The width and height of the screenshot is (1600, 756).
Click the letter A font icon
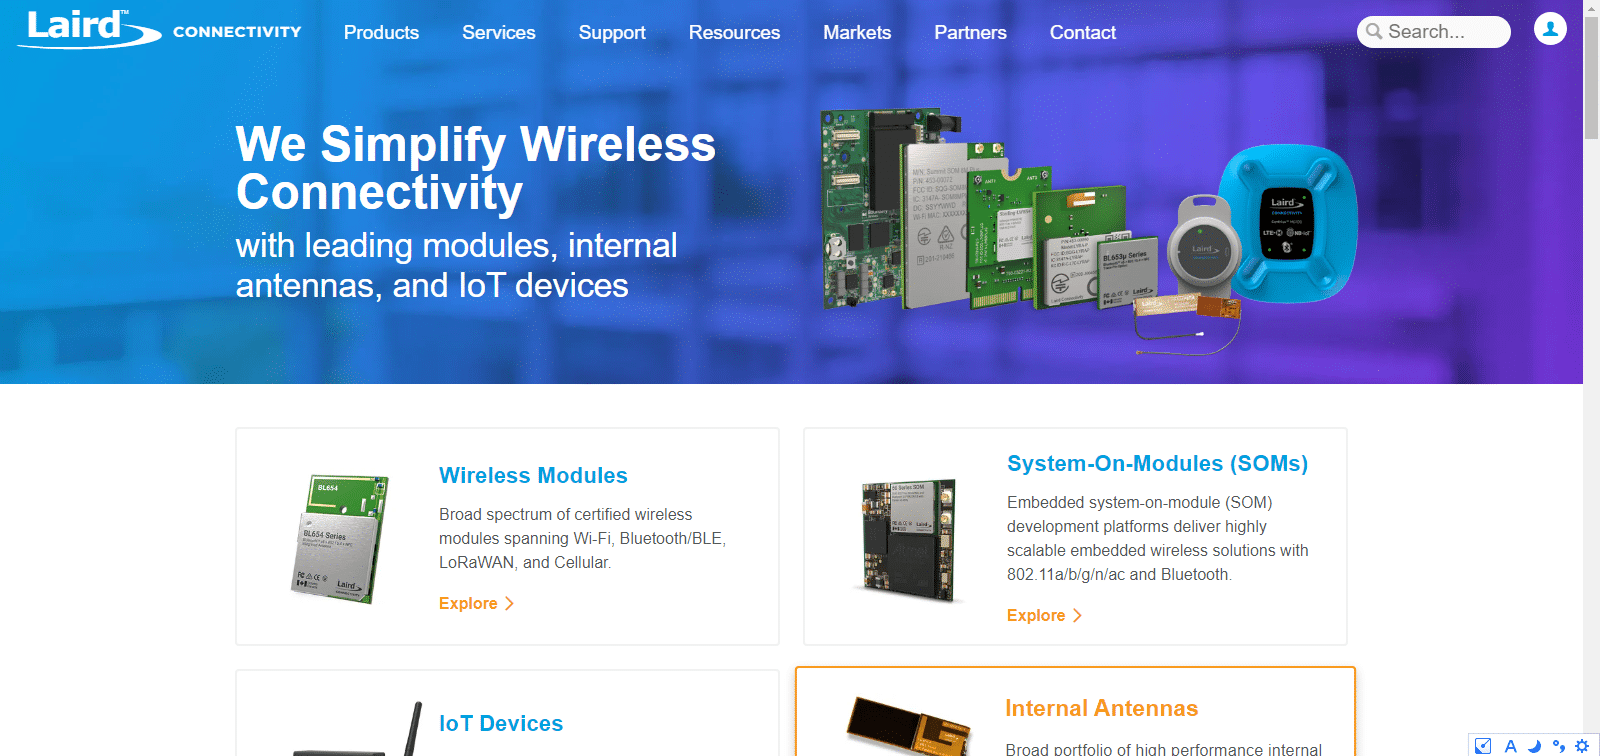pos(1510,746)
